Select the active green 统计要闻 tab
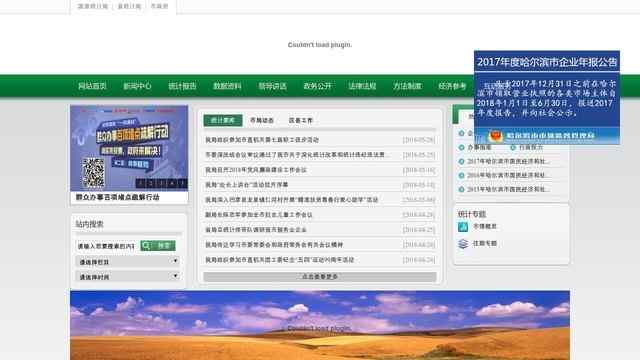640x360 pixels. 223,120
